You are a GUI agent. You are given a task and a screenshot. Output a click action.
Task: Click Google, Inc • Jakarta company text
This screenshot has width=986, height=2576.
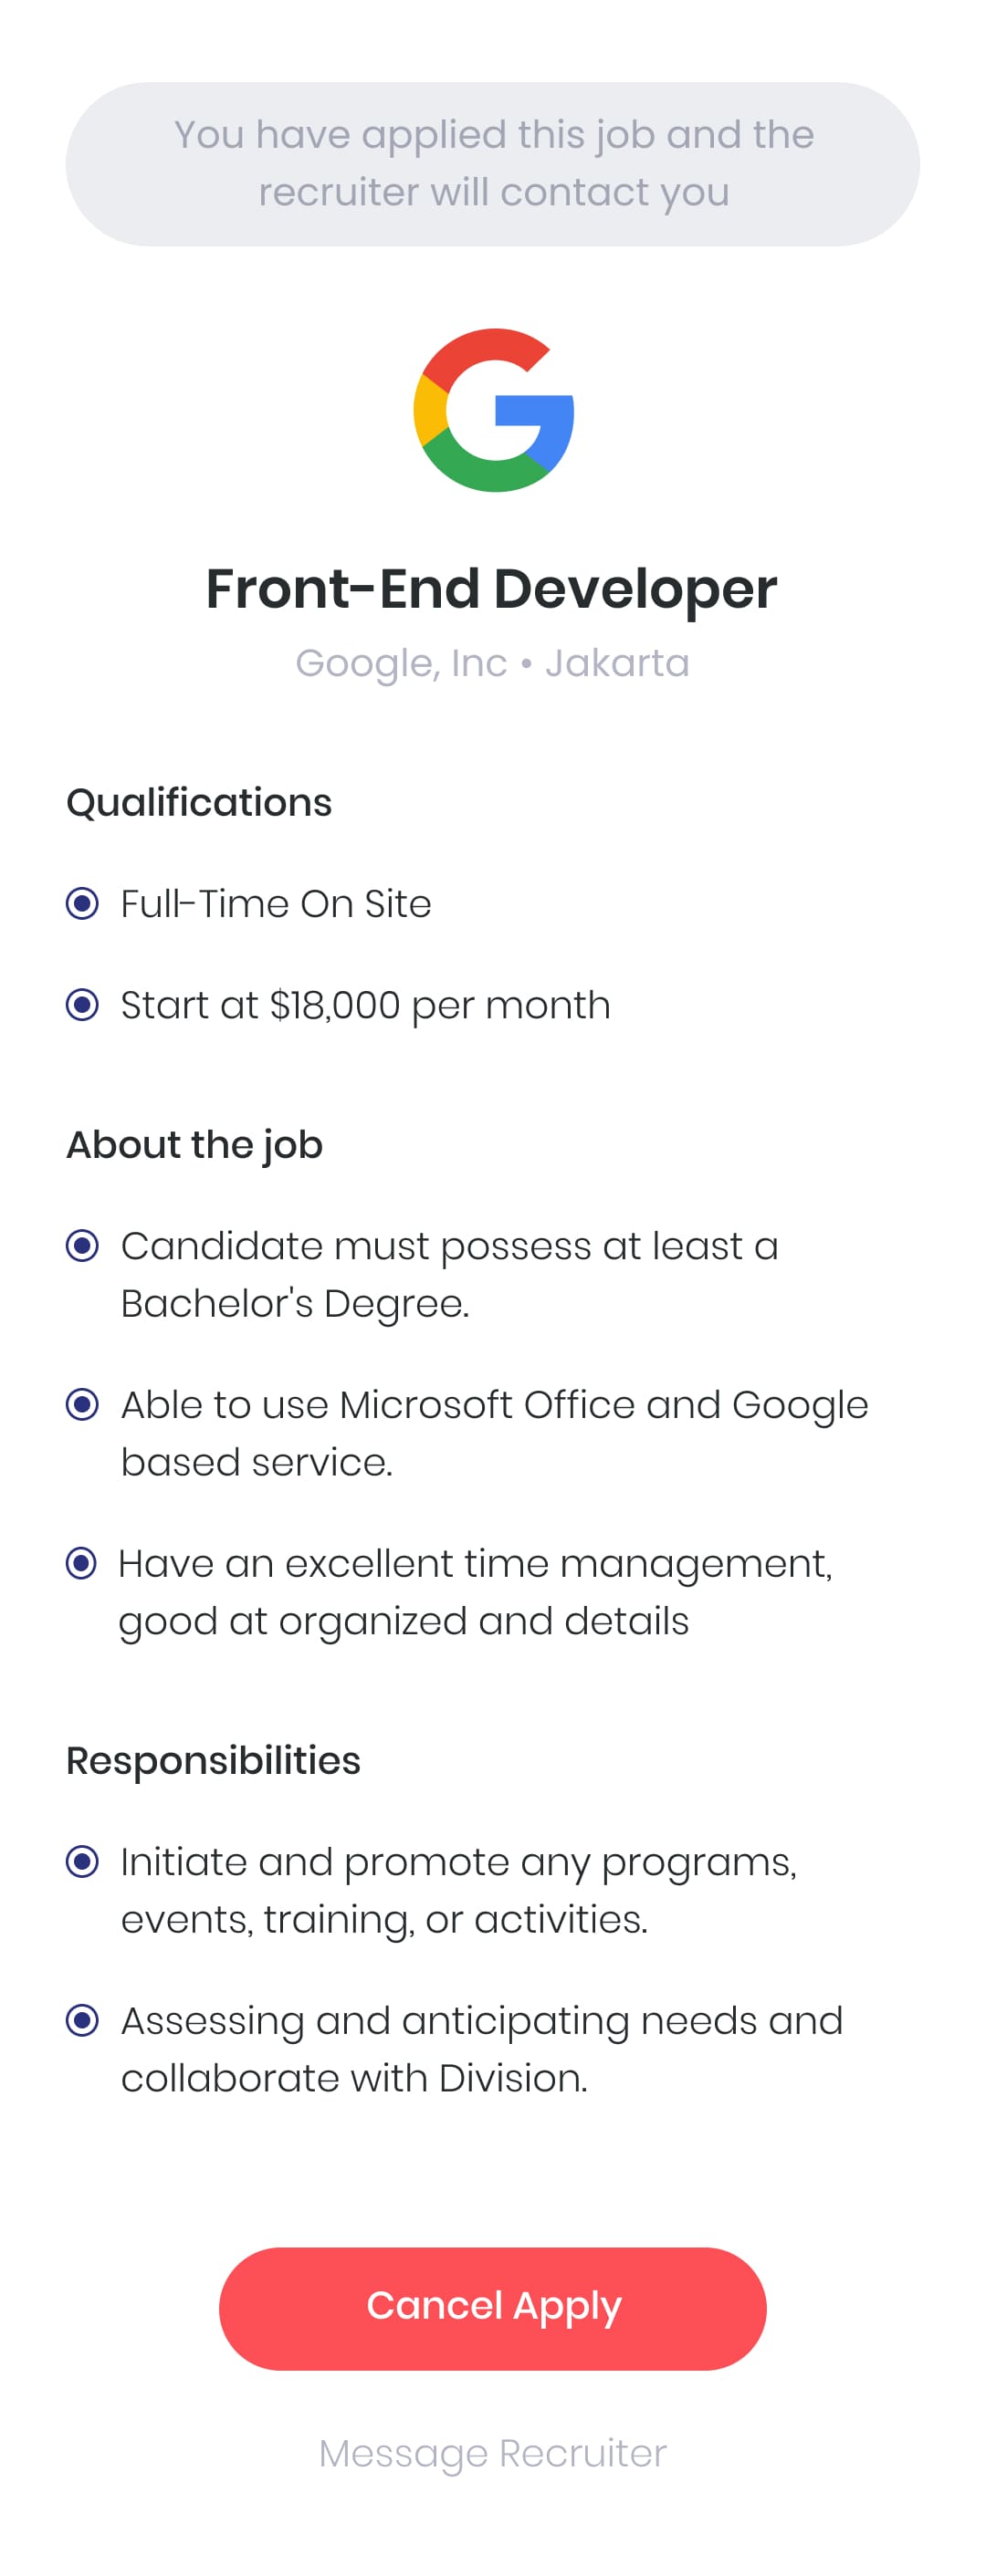493,663
